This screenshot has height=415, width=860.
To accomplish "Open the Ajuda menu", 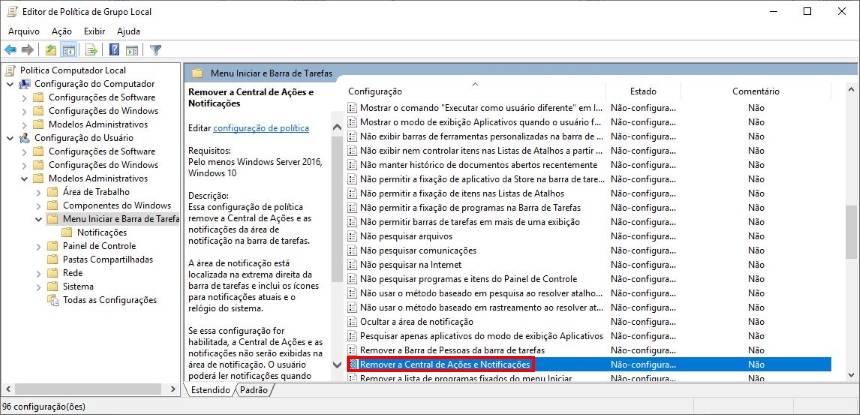I will pos(128,31).
